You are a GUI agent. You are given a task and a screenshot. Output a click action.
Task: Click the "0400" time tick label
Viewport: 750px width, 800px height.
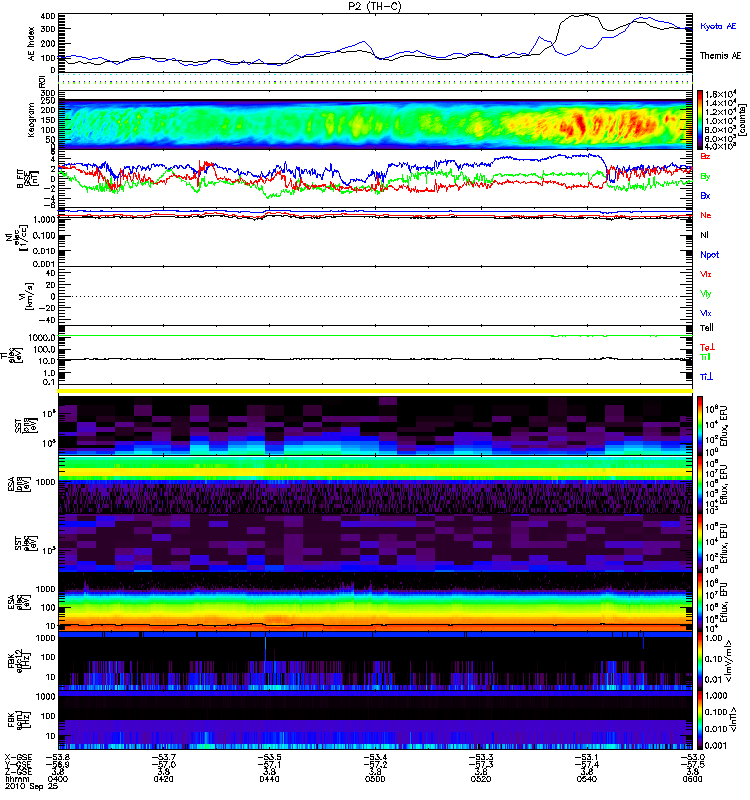click(58, 779)
